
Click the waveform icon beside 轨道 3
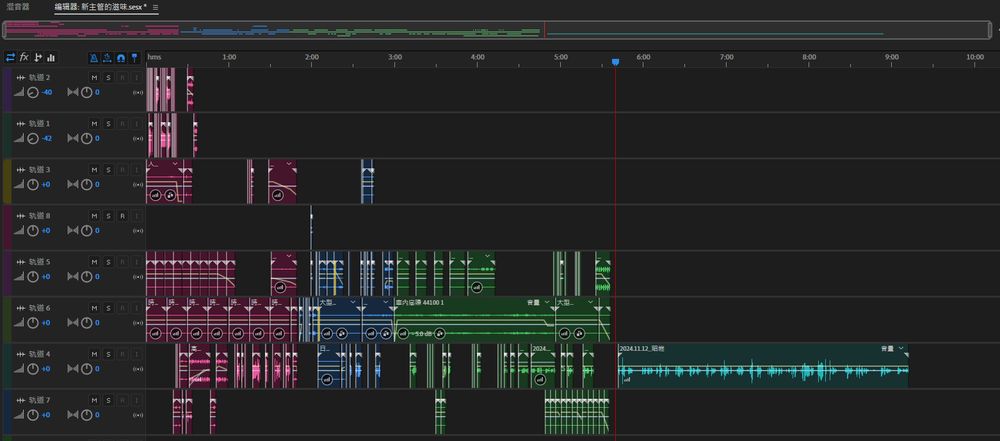point(21,169)
